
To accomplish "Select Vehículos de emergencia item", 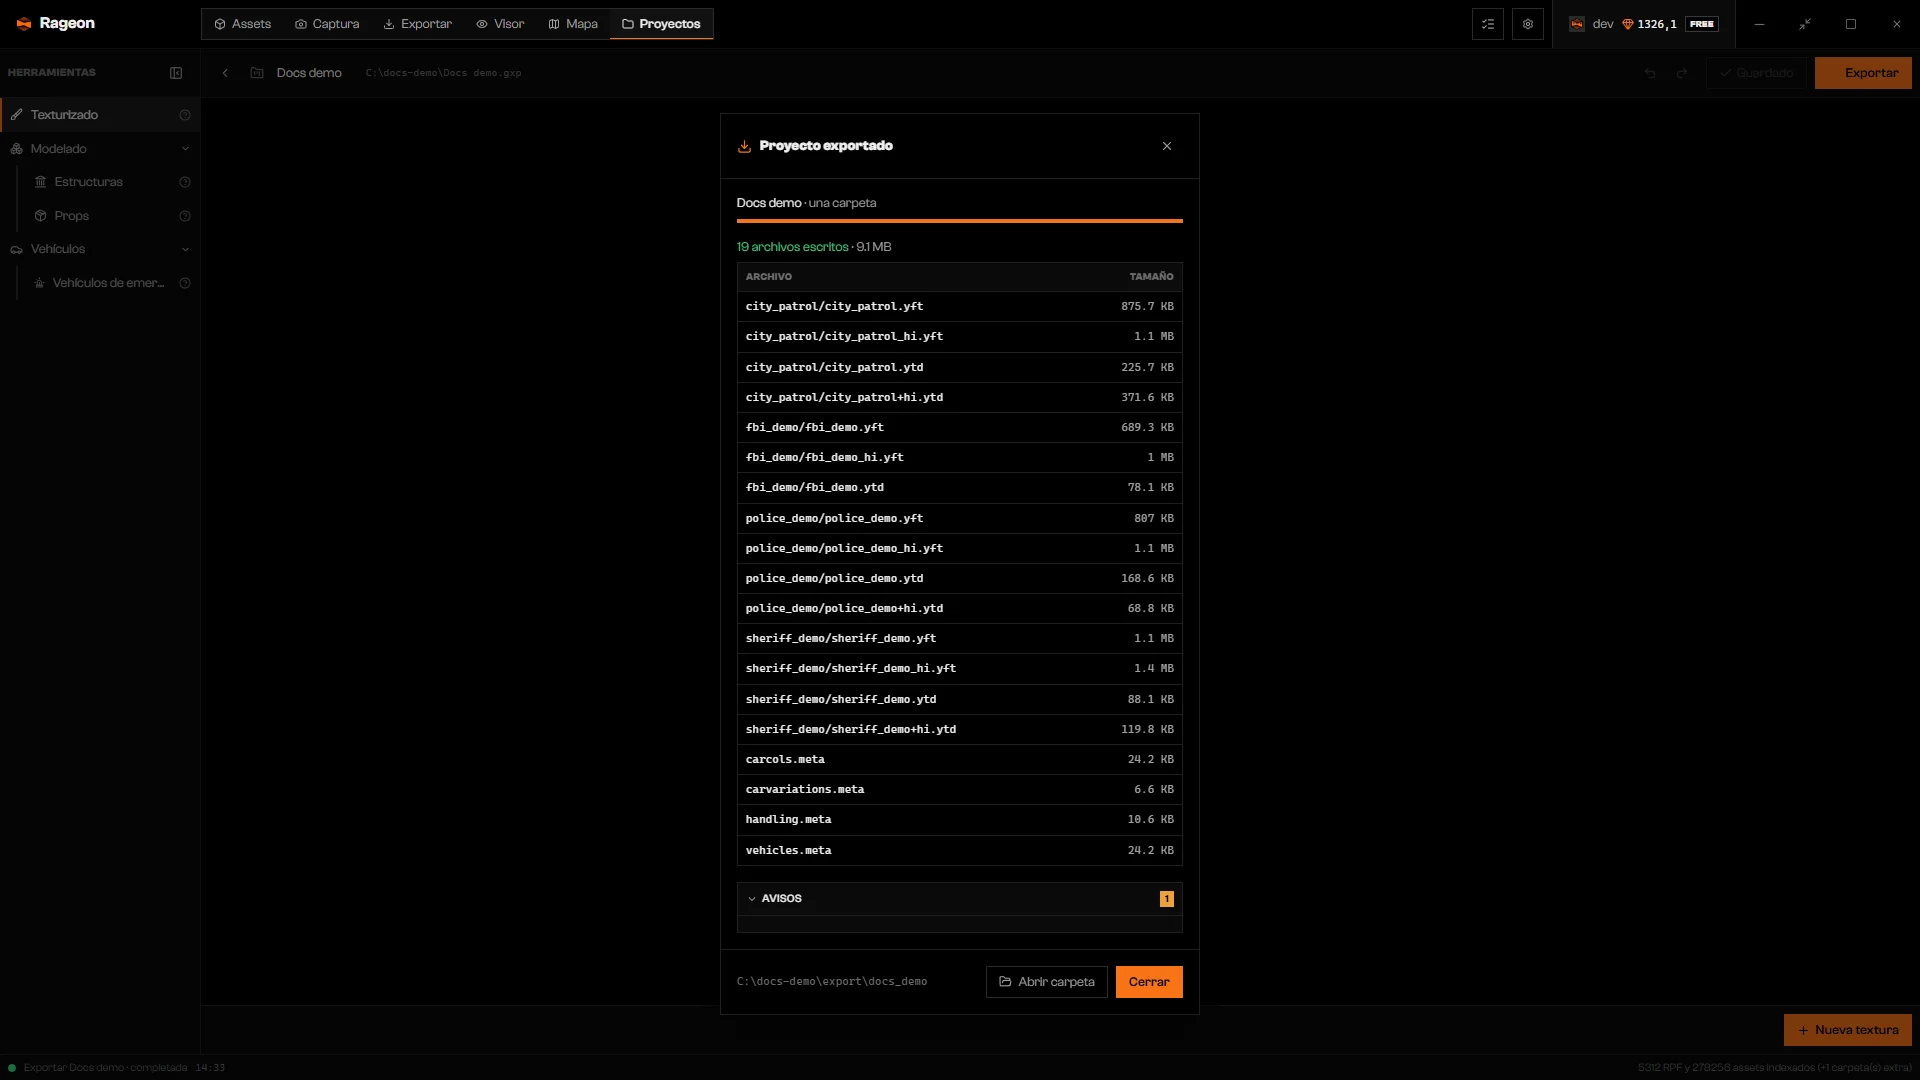I will point(110,283).
